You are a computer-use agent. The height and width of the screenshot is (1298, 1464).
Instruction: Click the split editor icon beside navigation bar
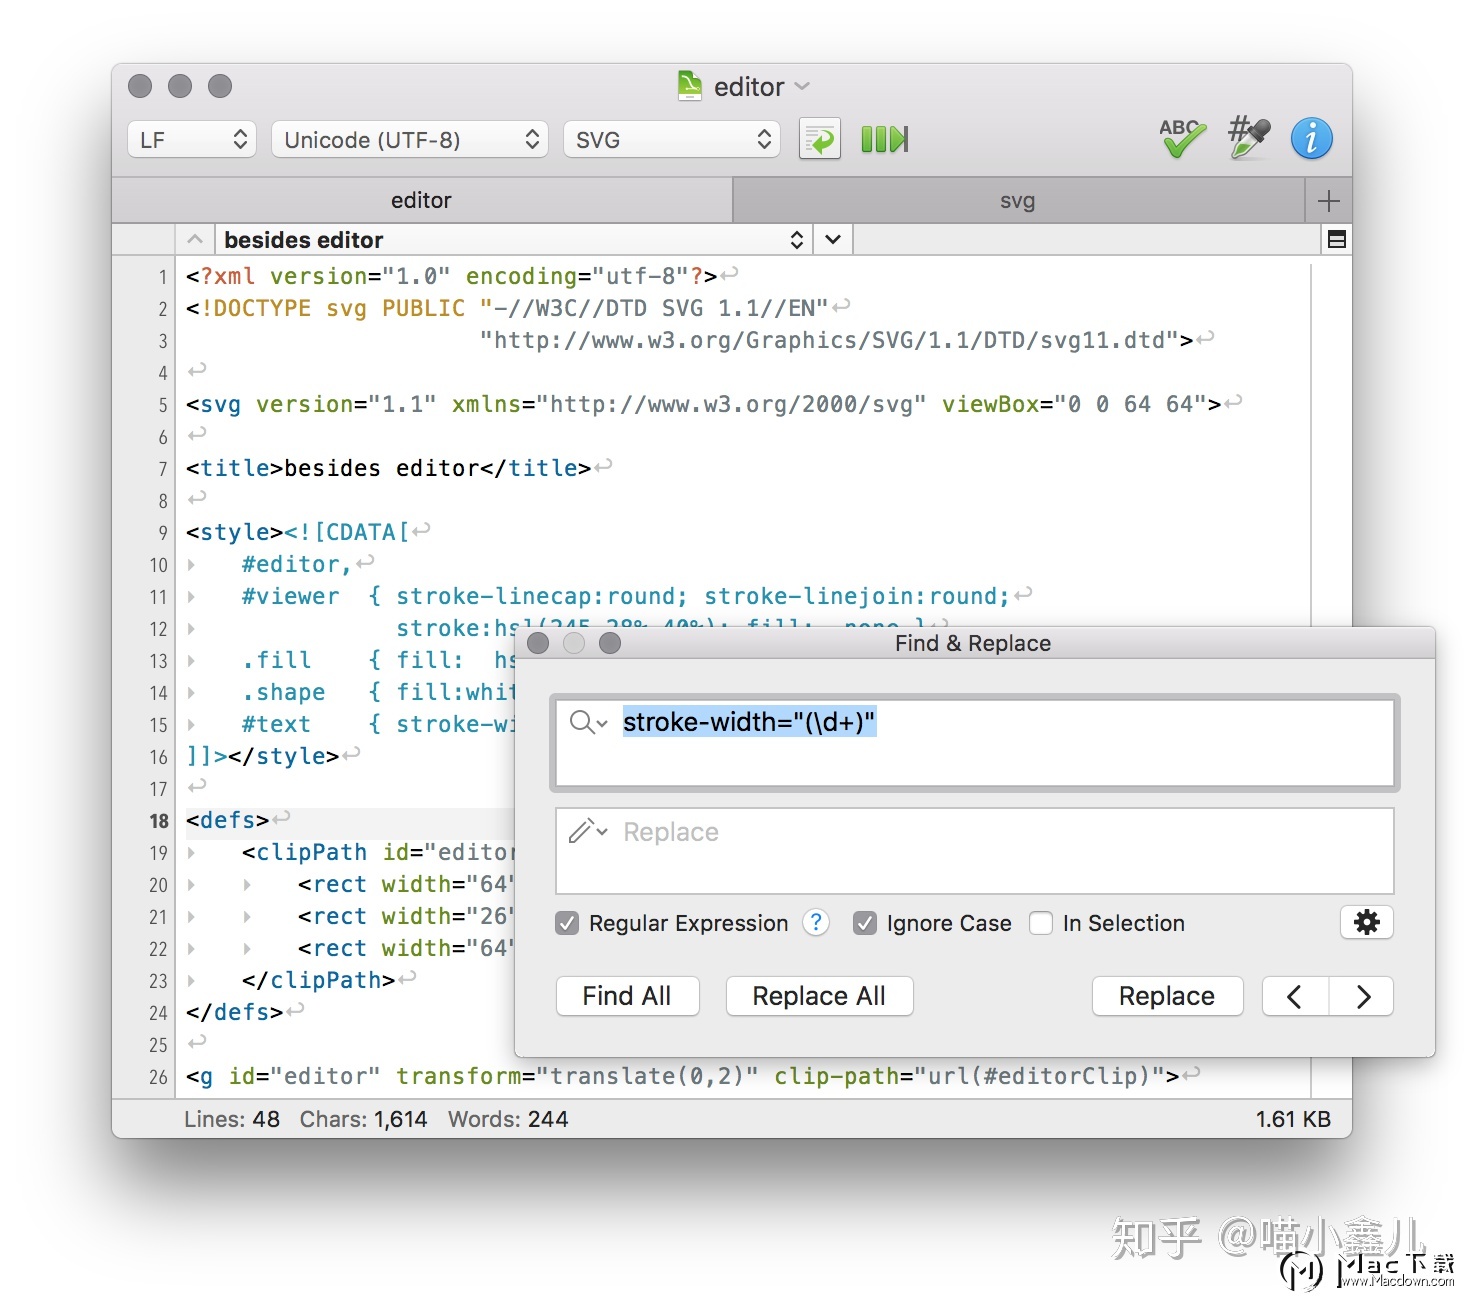[1336, 239]
